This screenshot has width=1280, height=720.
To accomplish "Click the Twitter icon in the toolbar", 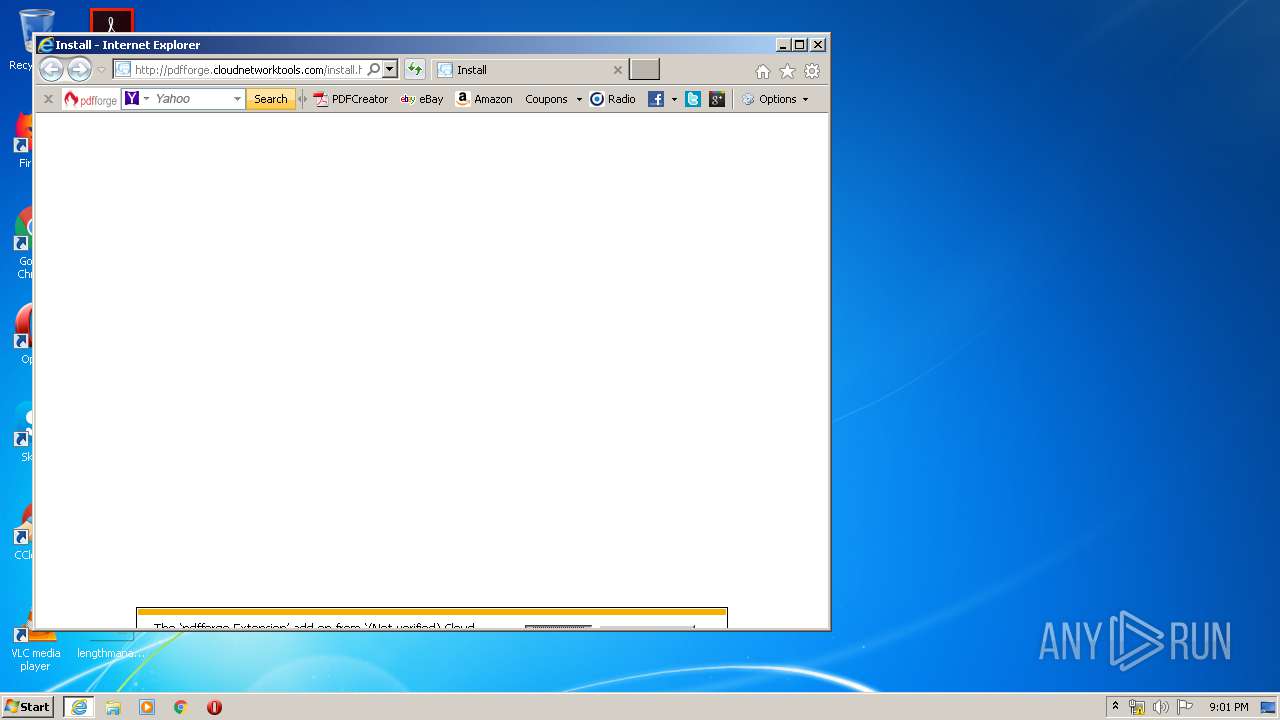I will tap(693, 99).
